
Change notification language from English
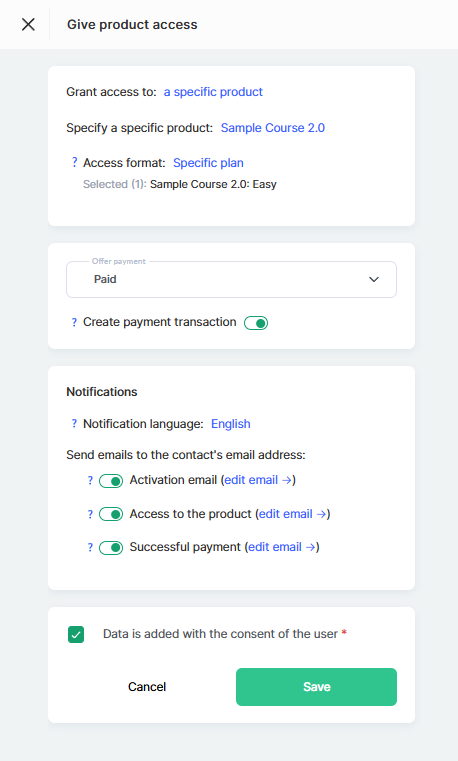click(x=230, y=424)
